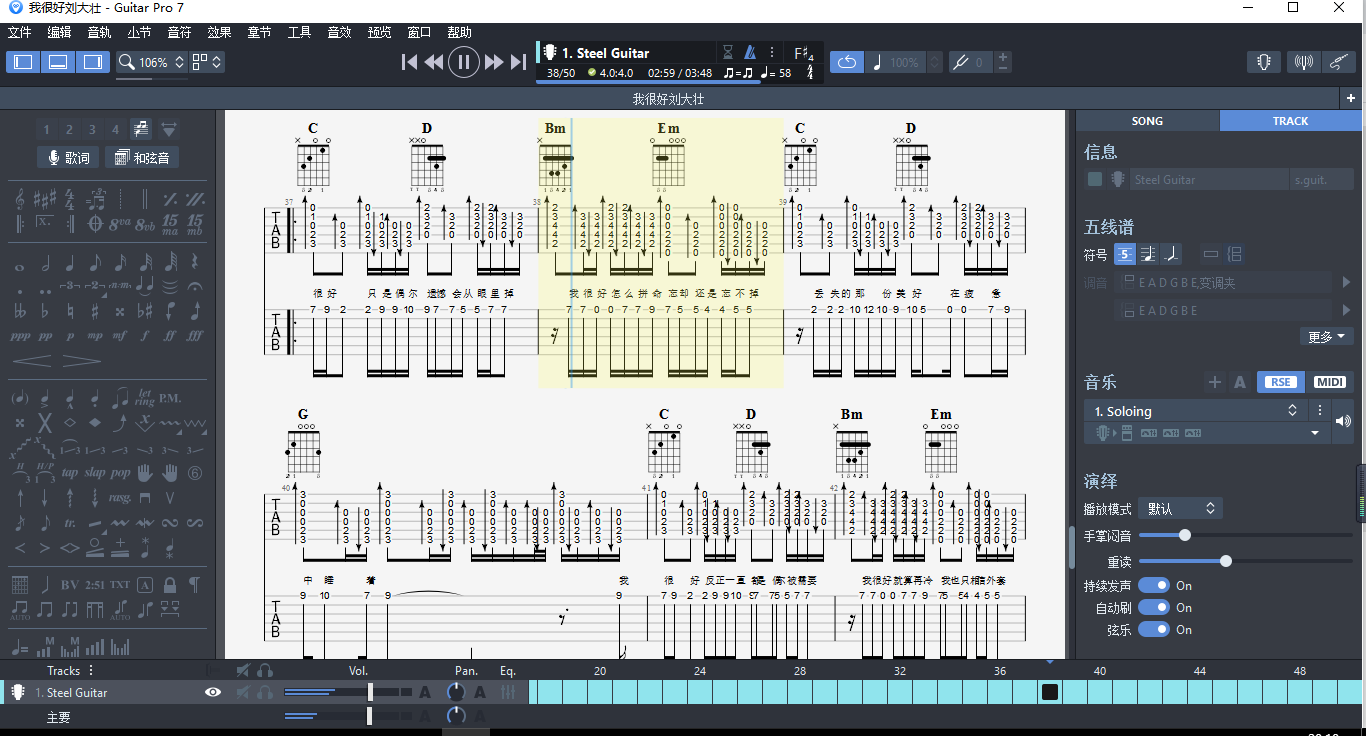
Task: Apply the sharp accidental
Action: click(x=96, y=311)
